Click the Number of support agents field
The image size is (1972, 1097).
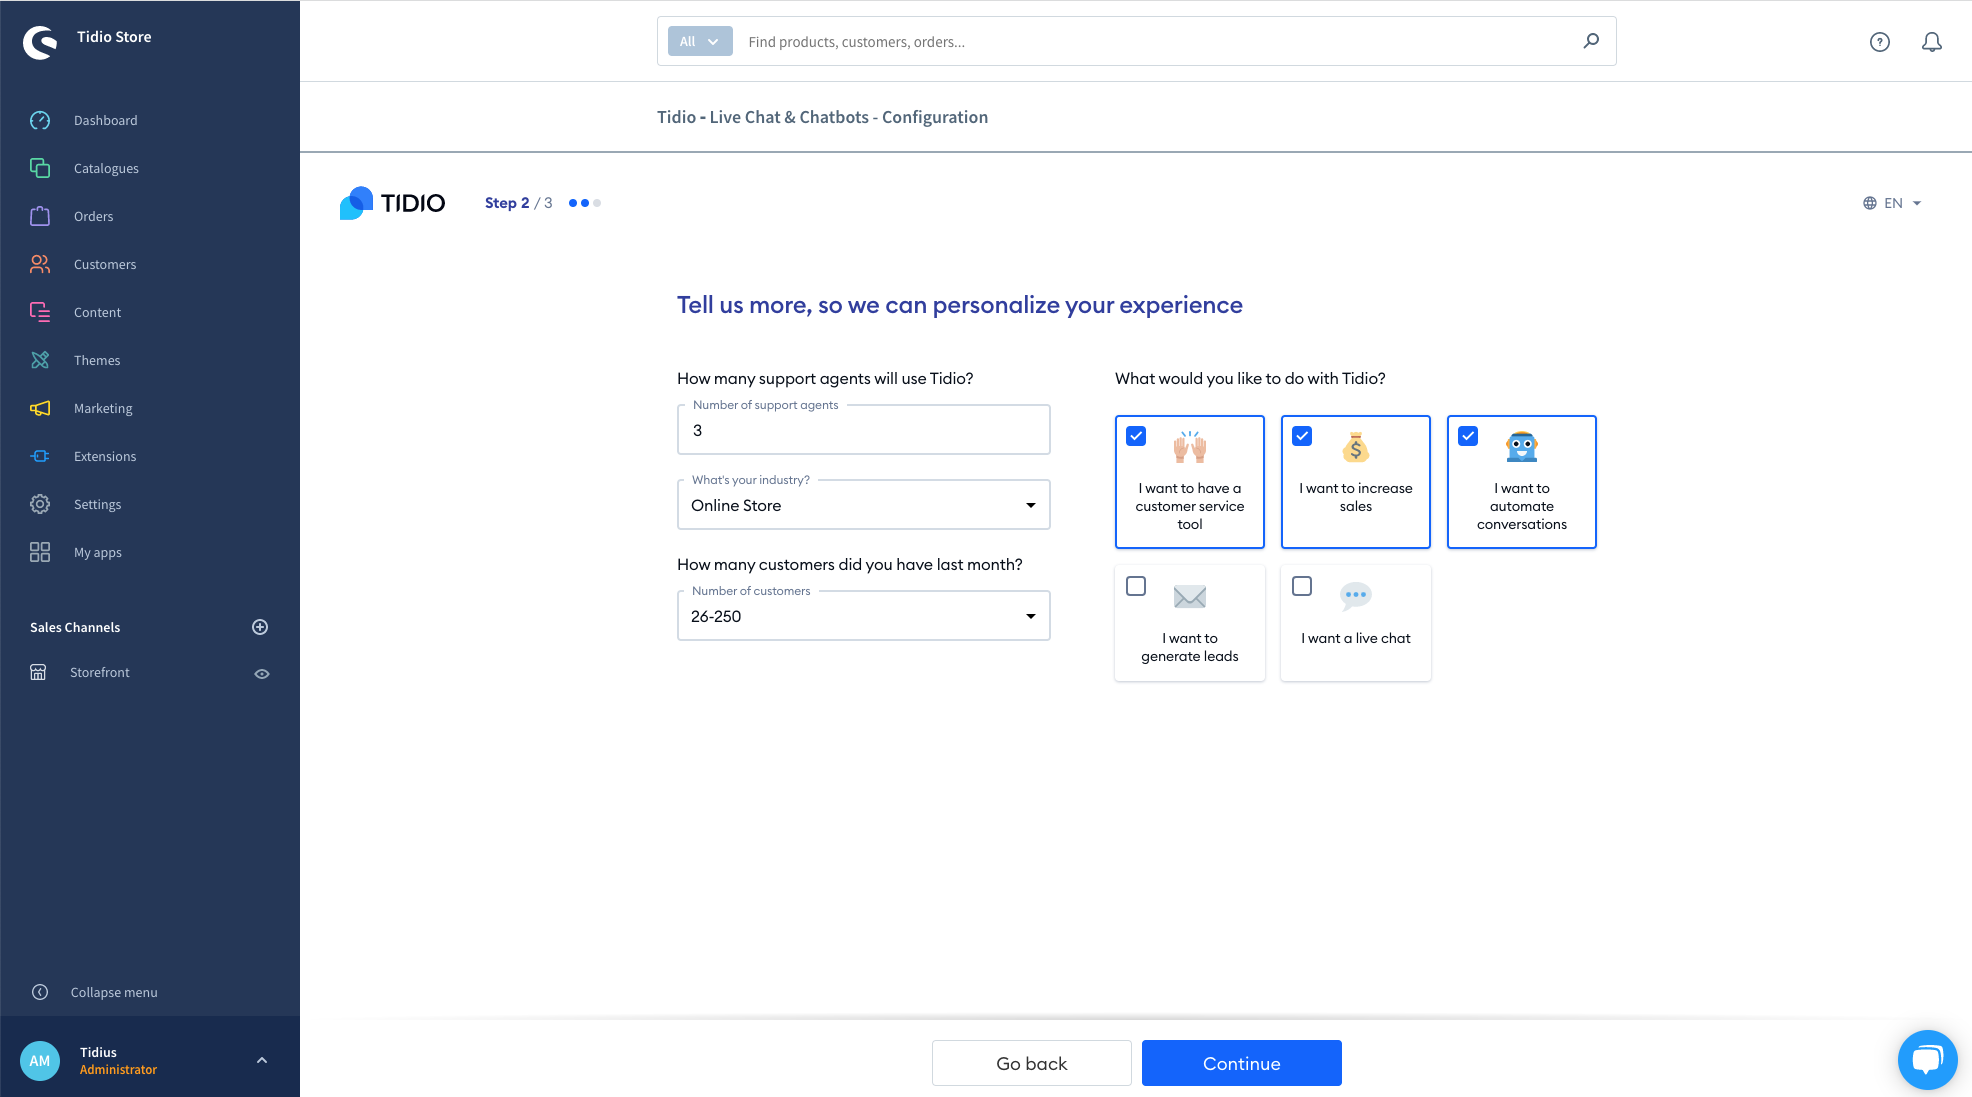point(864,430)
